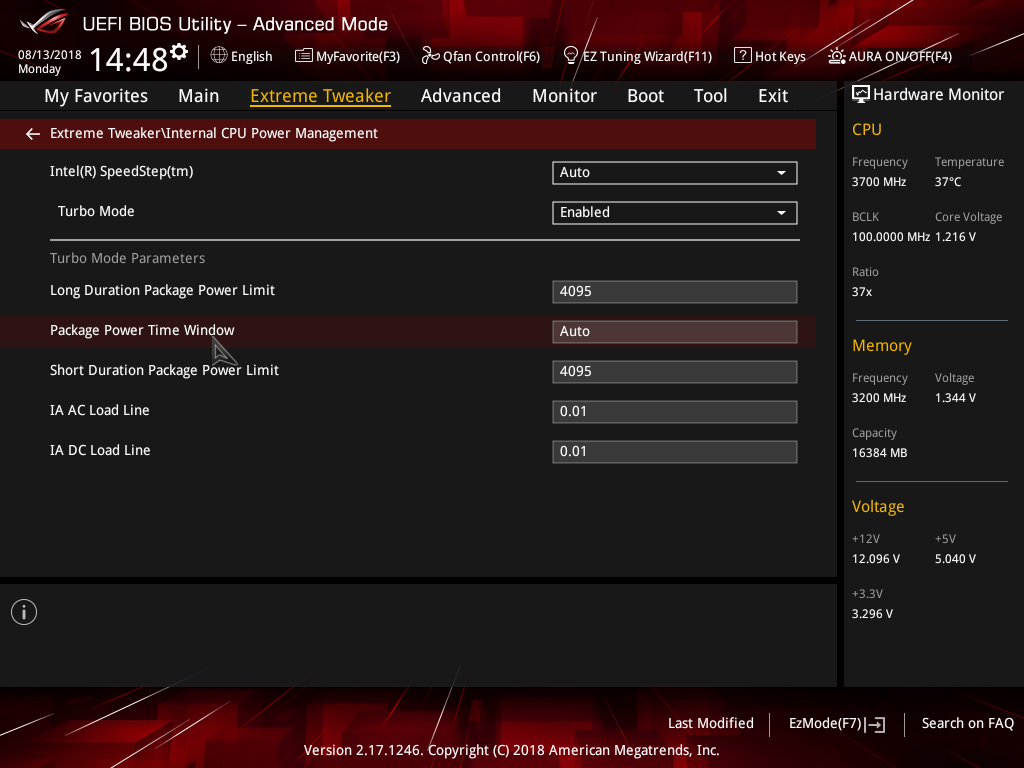Select the IA DC Load Line label

pyautogui.click(x=100, y=450)
